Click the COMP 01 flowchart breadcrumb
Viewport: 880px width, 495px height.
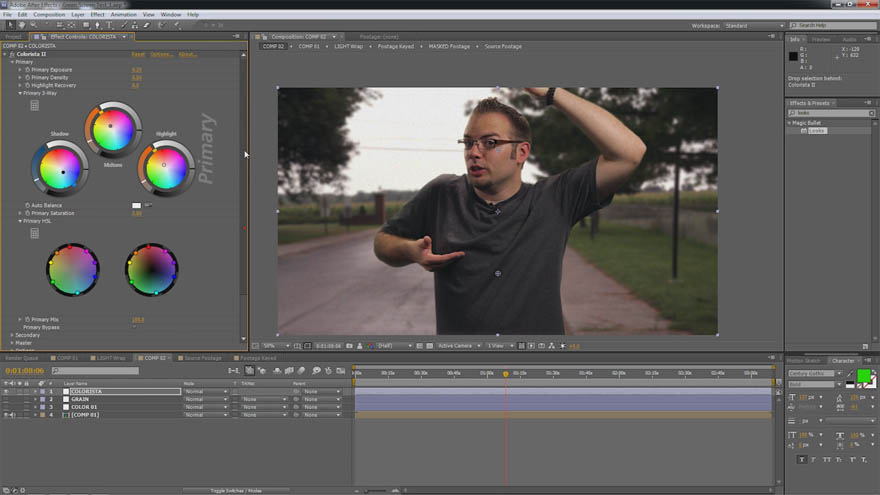click(309, 47)
